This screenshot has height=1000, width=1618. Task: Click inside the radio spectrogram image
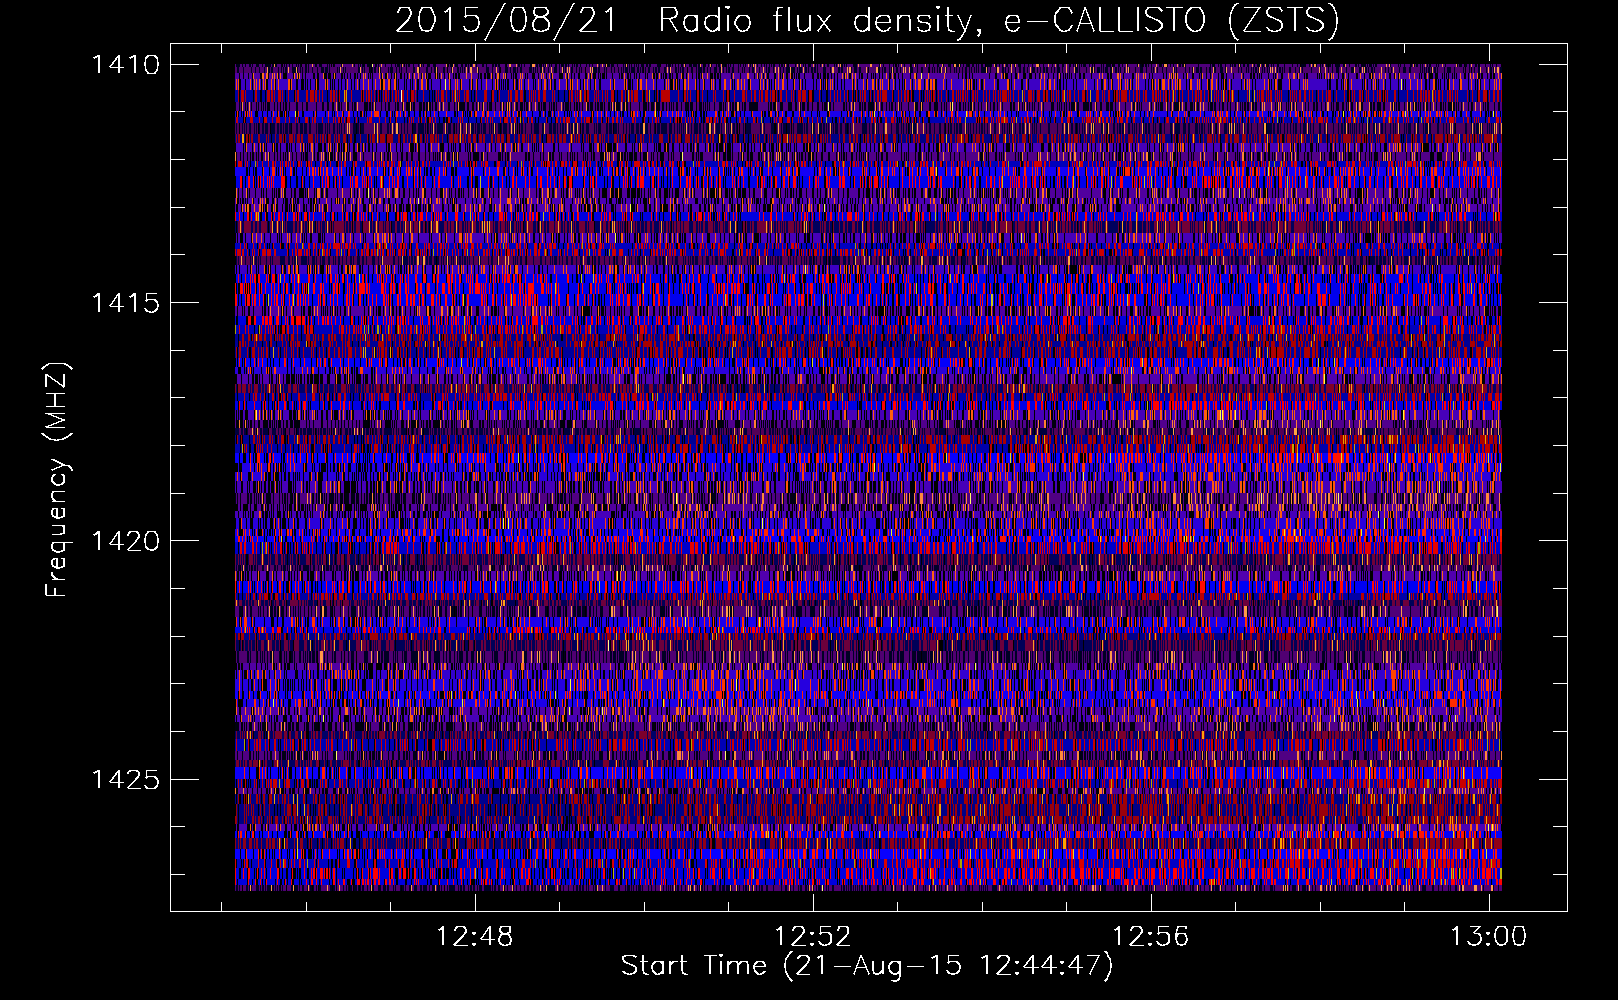[x=868, y=477]
